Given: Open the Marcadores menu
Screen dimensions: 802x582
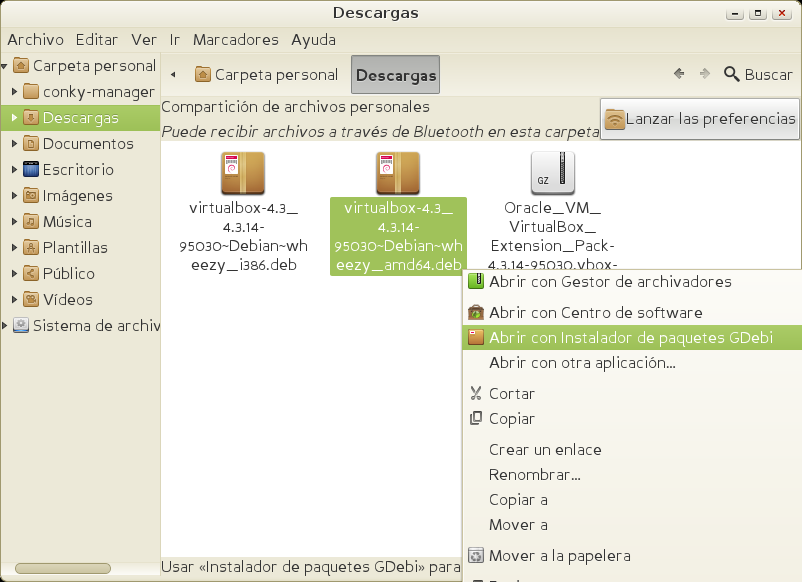Looking at the screenshot, I should click(235, 40).
